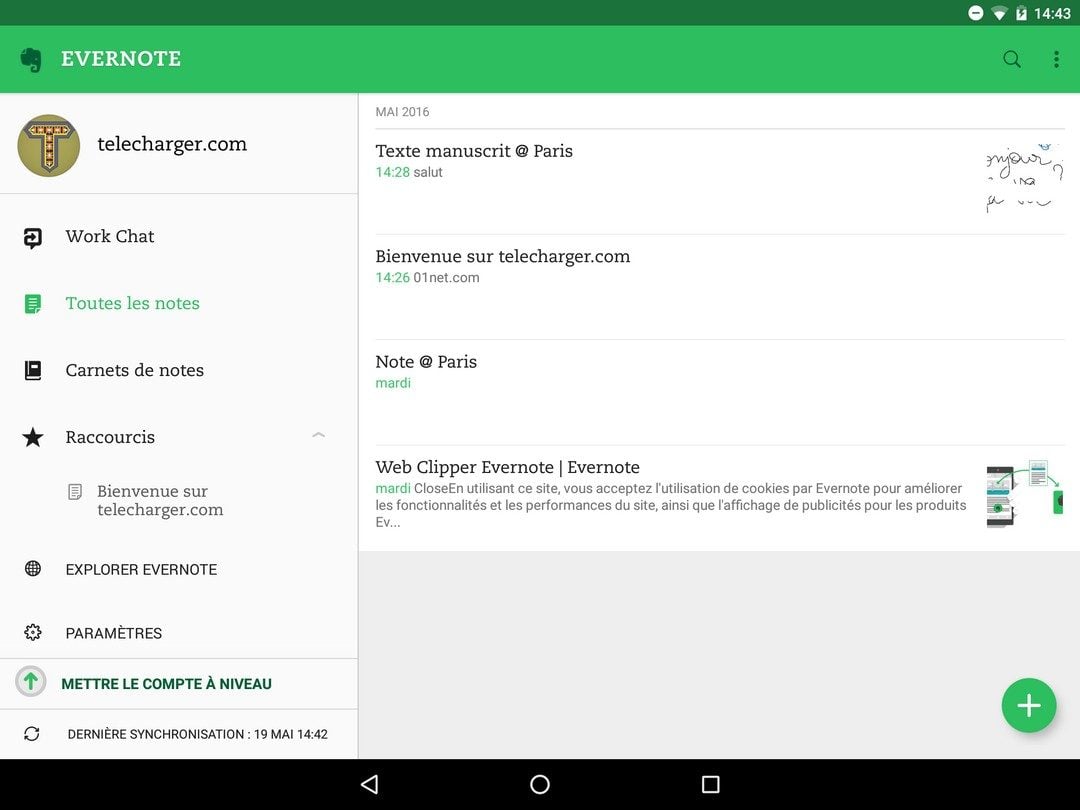
Task: Tap the MAI 2016 date header
Action: pyautogui.click(x=402, y=112)
